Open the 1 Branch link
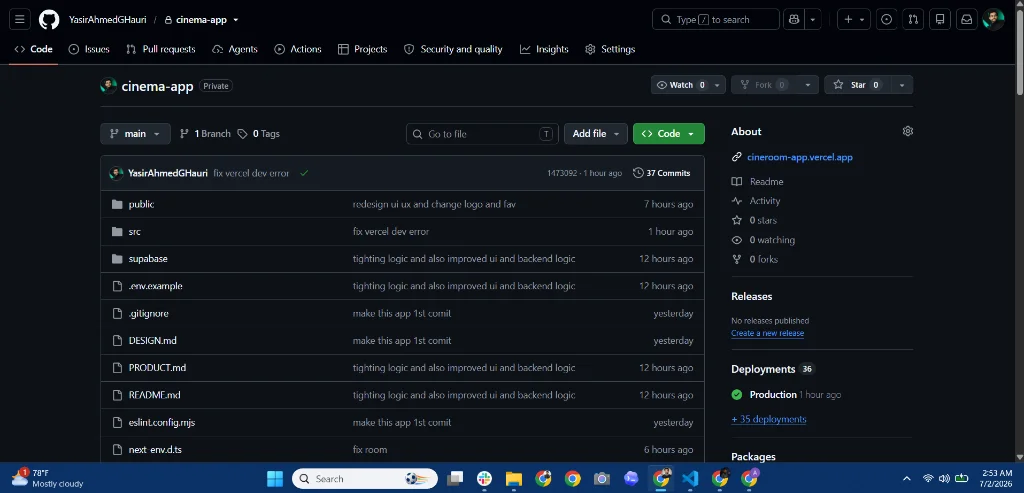1024x493 pixels. click(205, 134)
